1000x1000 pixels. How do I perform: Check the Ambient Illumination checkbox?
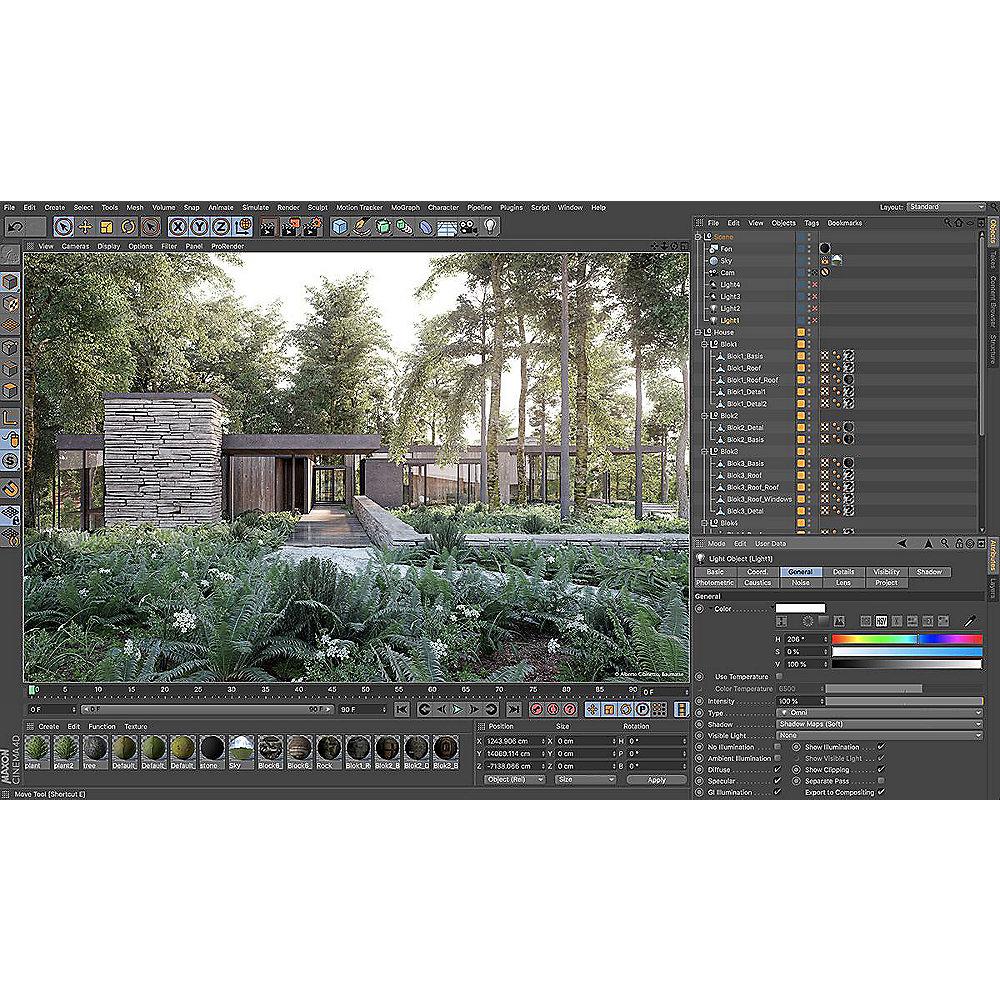coord(778,759)
